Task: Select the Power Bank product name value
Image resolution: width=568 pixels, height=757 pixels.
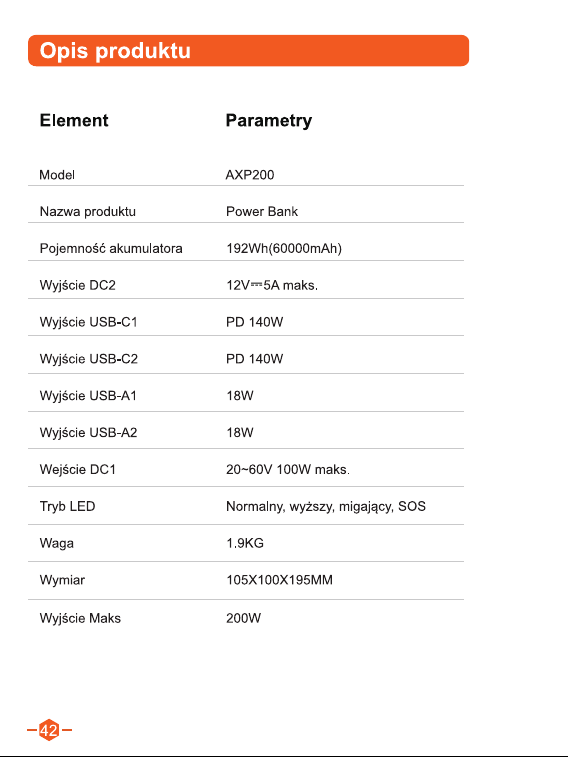Action: click(262, 211)
